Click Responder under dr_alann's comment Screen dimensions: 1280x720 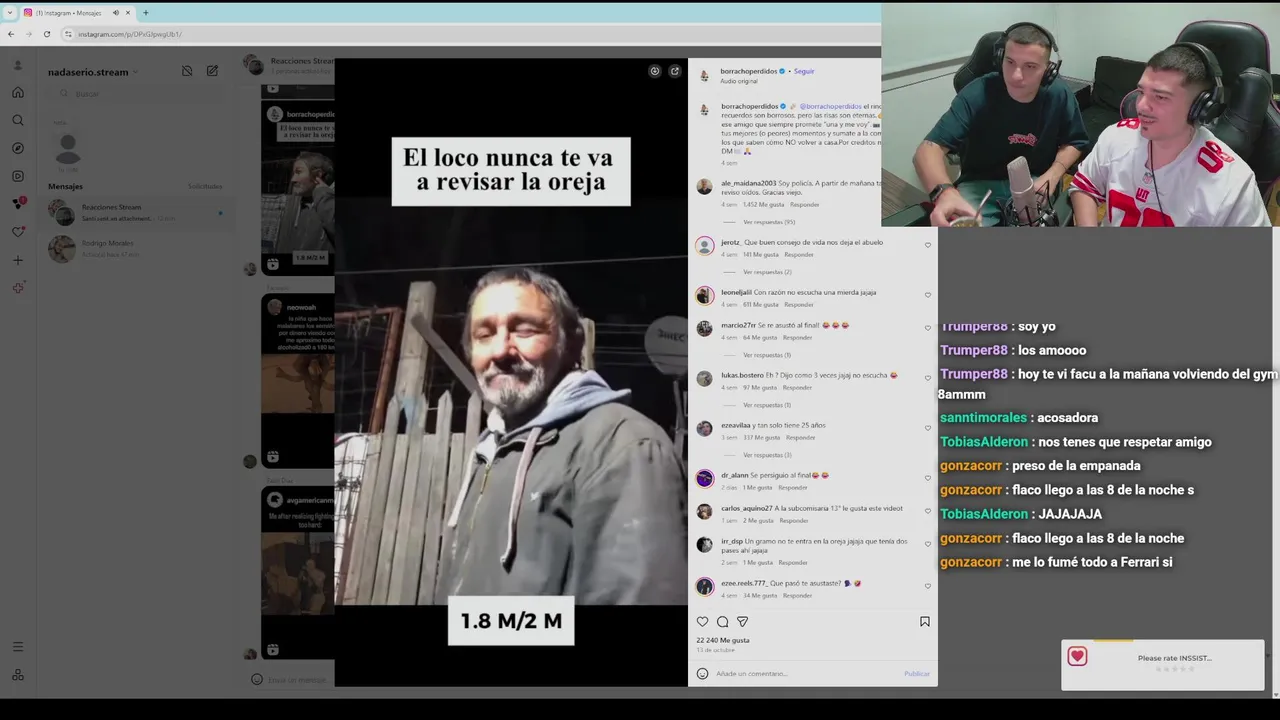point(792,487)
